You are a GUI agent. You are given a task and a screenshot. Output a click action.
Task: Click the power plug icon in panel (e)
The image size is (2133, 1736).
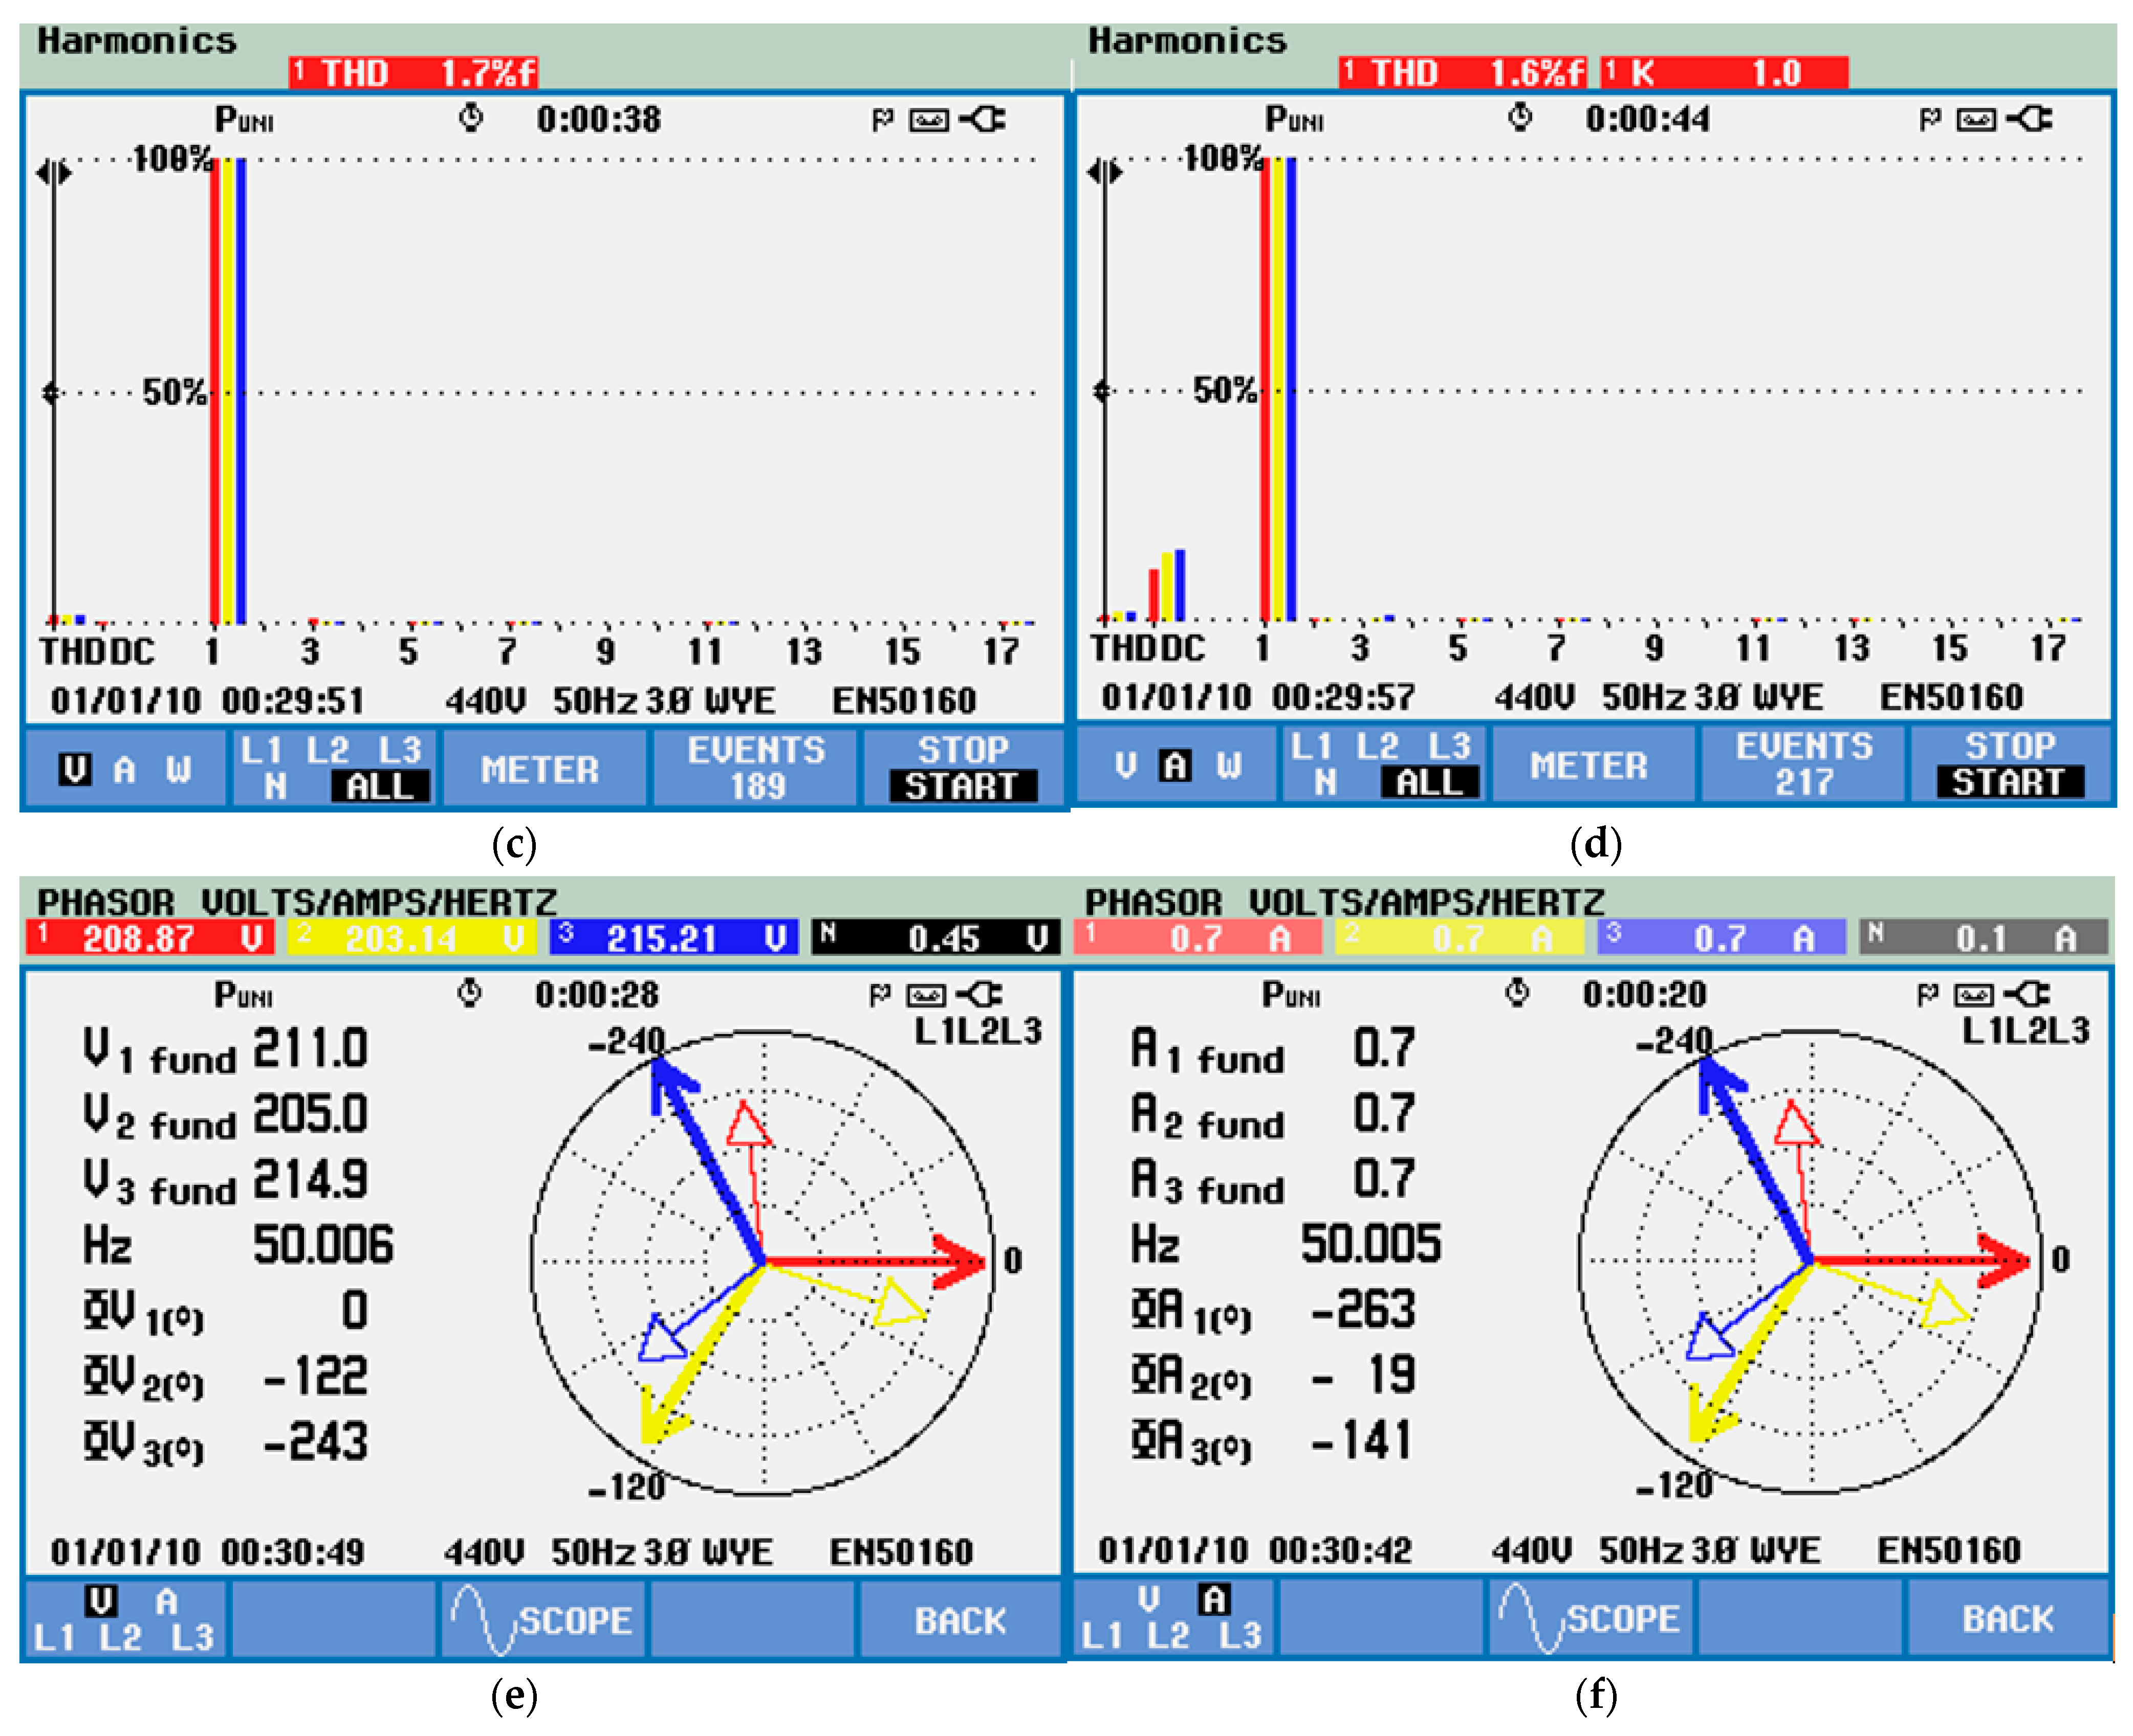[979, 994]
